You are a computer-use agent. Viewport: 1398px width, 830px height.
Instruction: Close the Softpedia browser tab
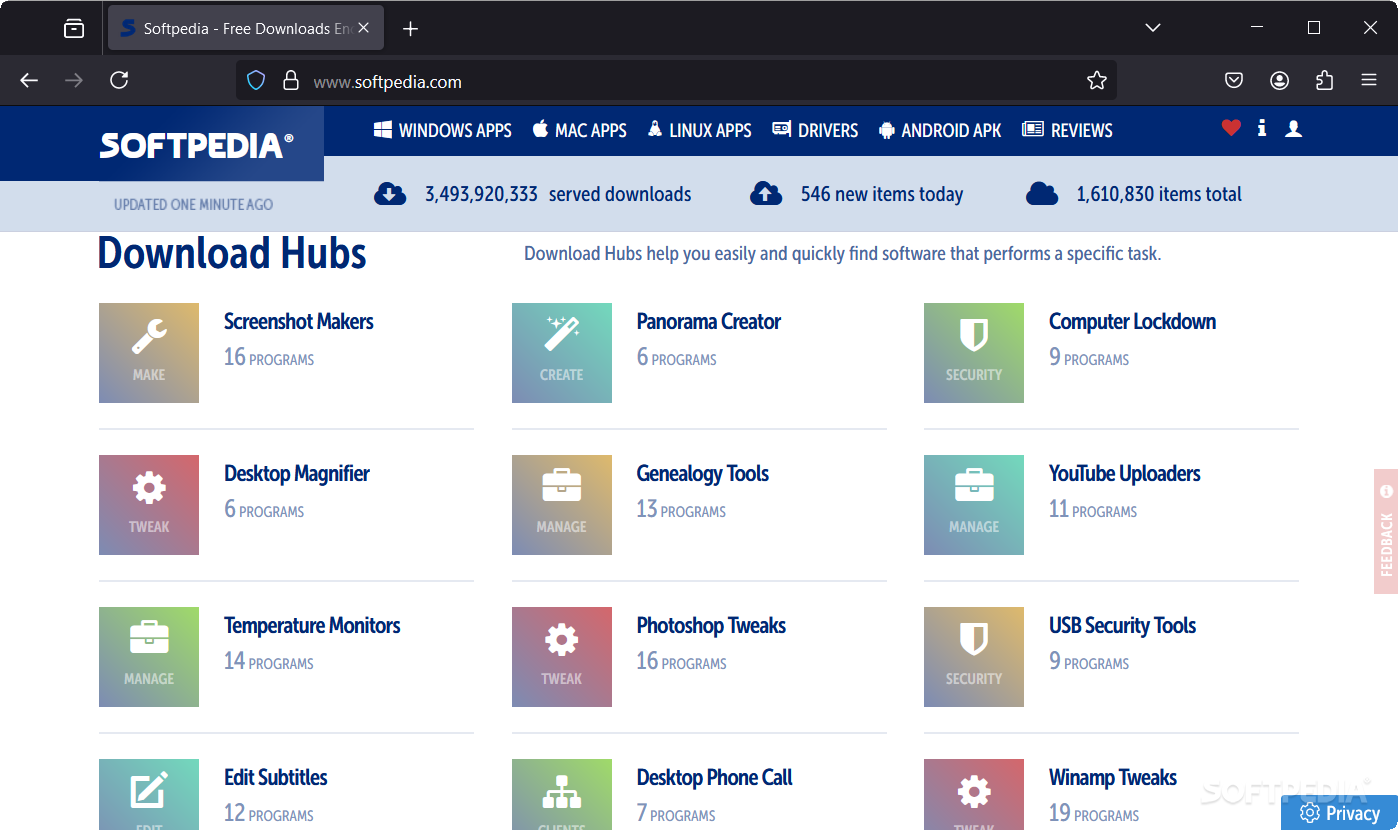coord(364,28)
